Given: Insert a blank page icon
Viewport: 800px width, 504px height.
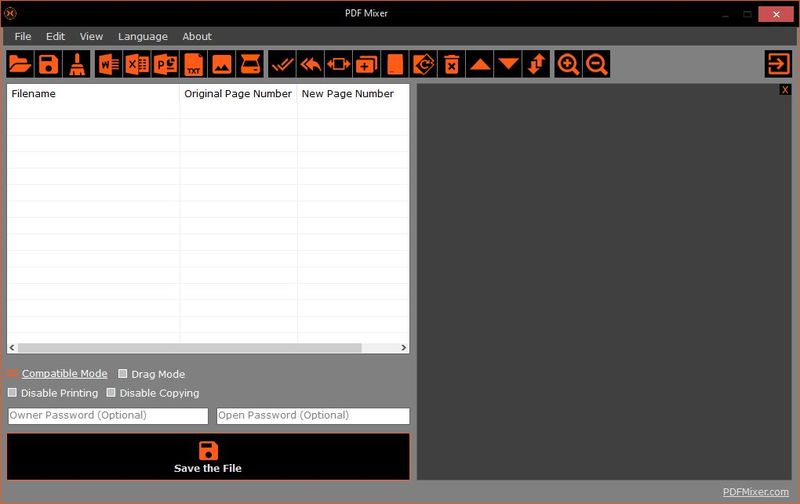Looking at the screenshot, I should click(395, 64).
